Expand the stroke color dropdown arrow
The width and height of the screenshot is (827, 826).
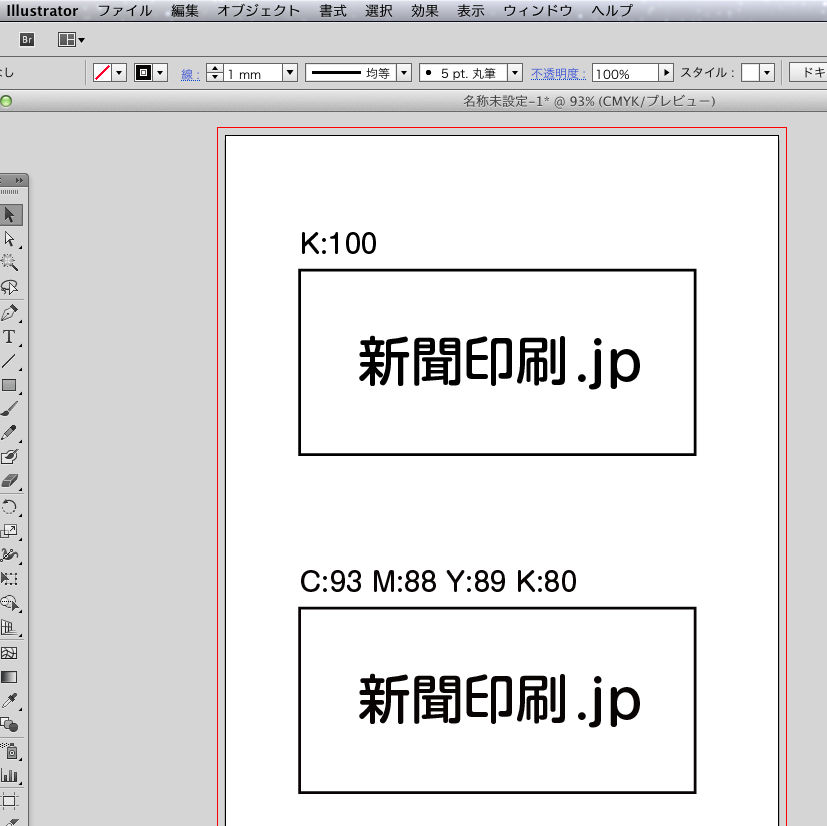coord(160,73)
